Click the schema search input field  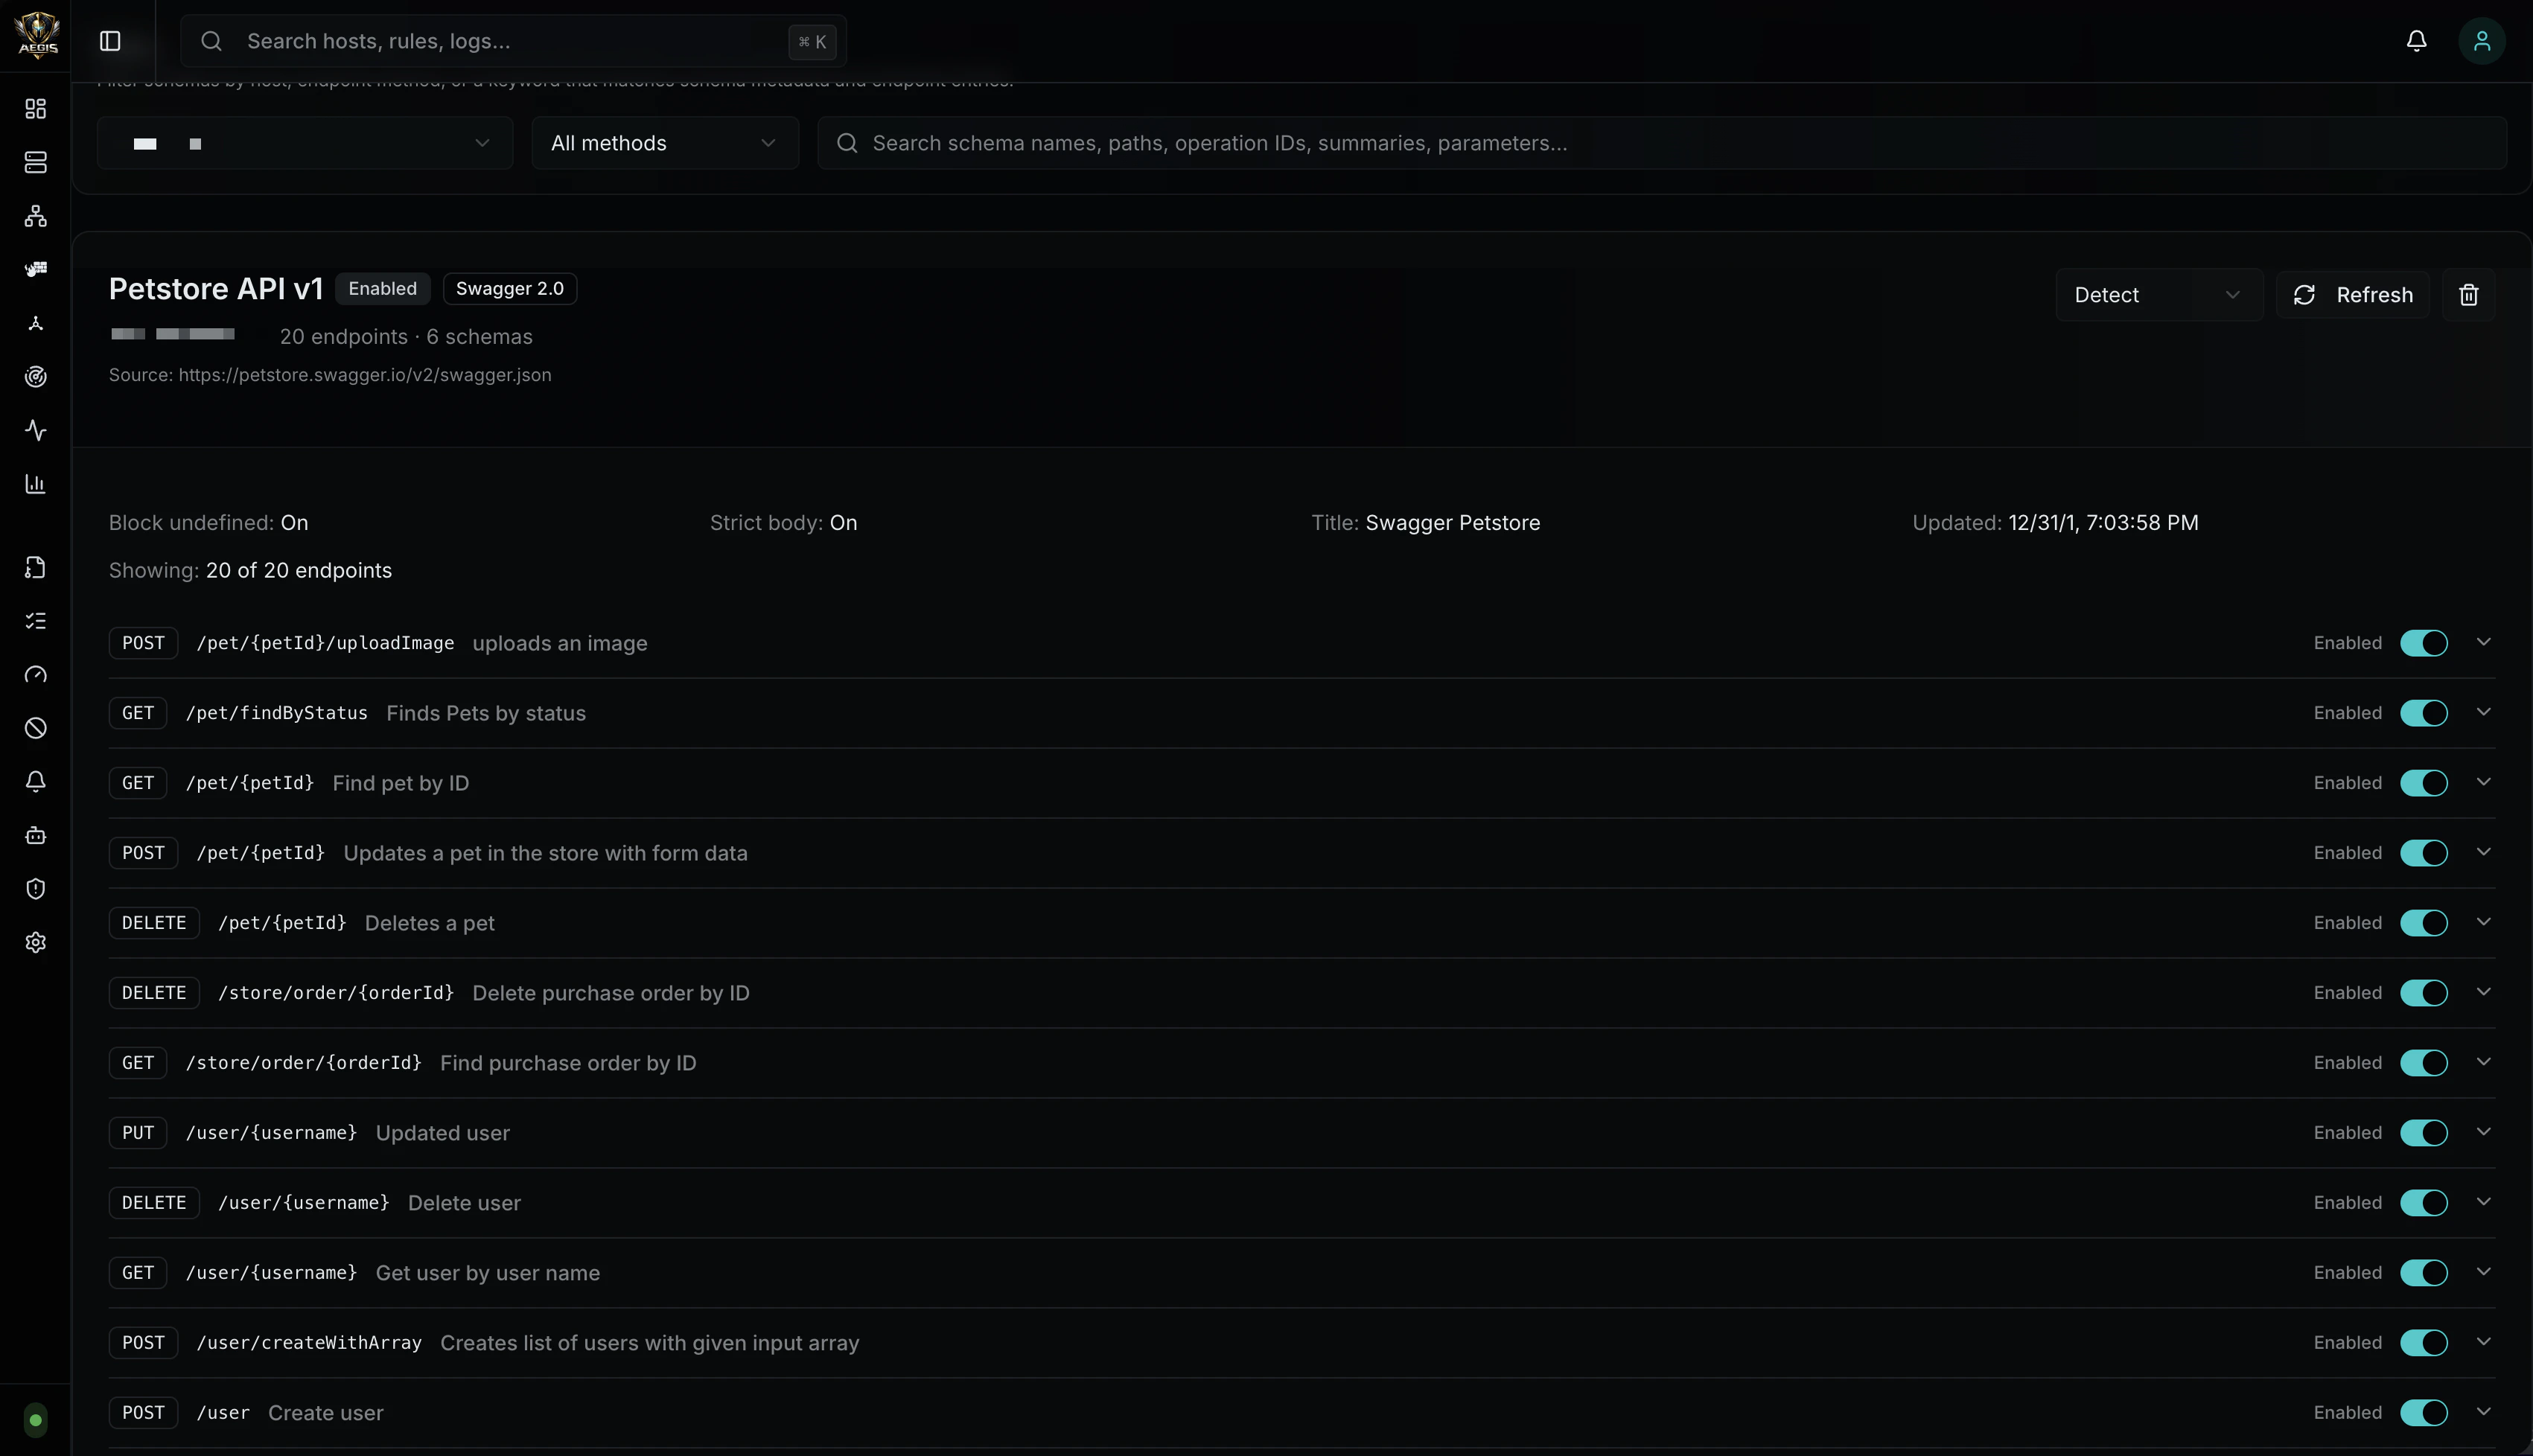pos(1660,143)
